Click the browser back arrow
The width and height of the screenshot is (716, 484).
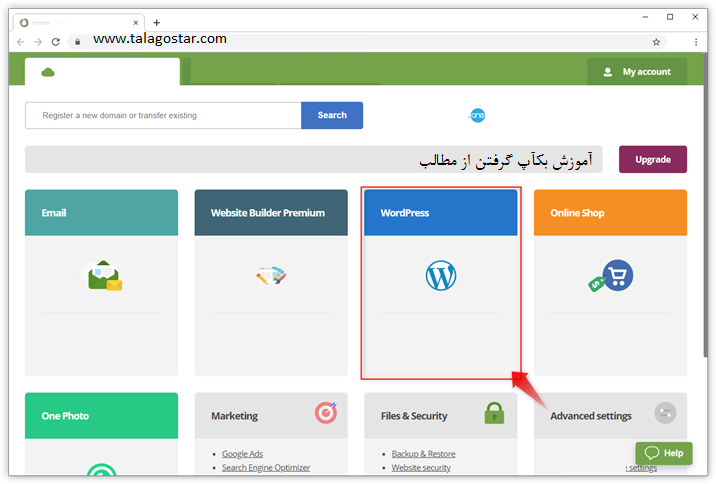click(21, 42)
